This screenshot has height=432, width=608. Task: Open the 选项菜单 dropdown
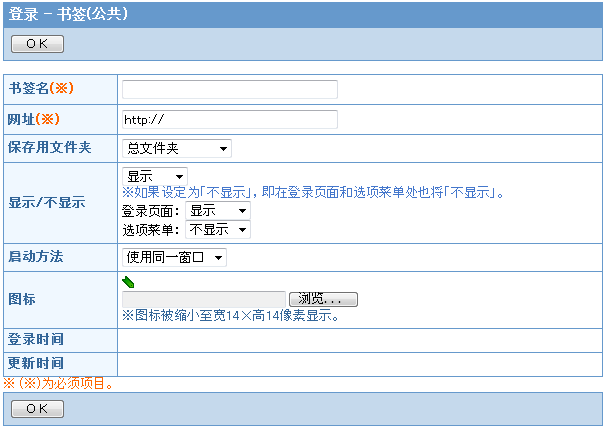tap(218, 229)
